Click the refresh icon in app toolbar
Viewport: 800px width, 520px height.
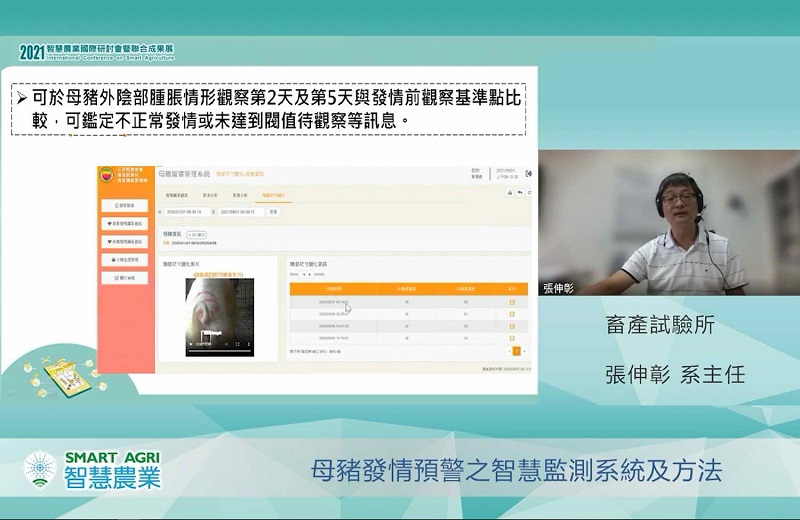[x=529, y=193]
